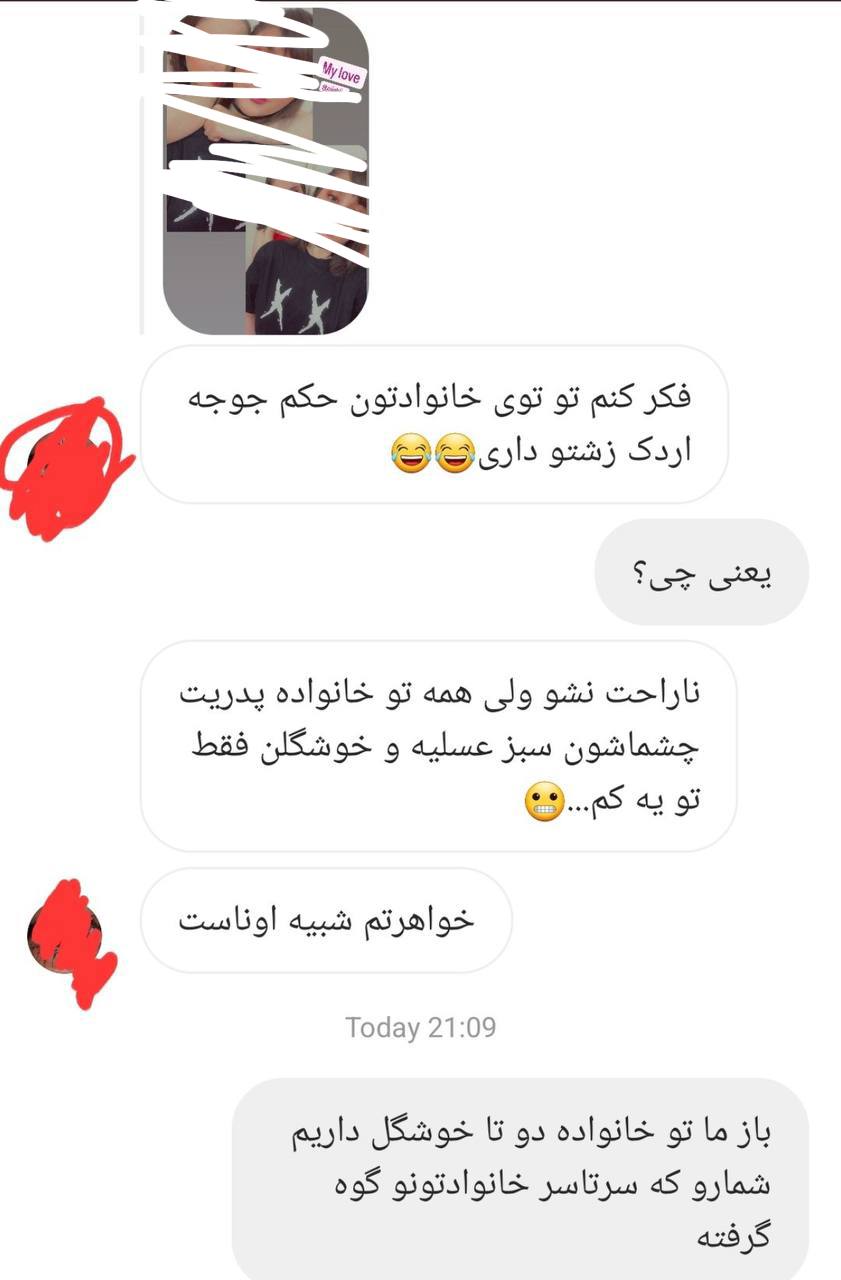Click the line 'شمارو که سرتاسر خانوادتونو گوه'
841x1280 pixels.
click(x=524, y=1186)
